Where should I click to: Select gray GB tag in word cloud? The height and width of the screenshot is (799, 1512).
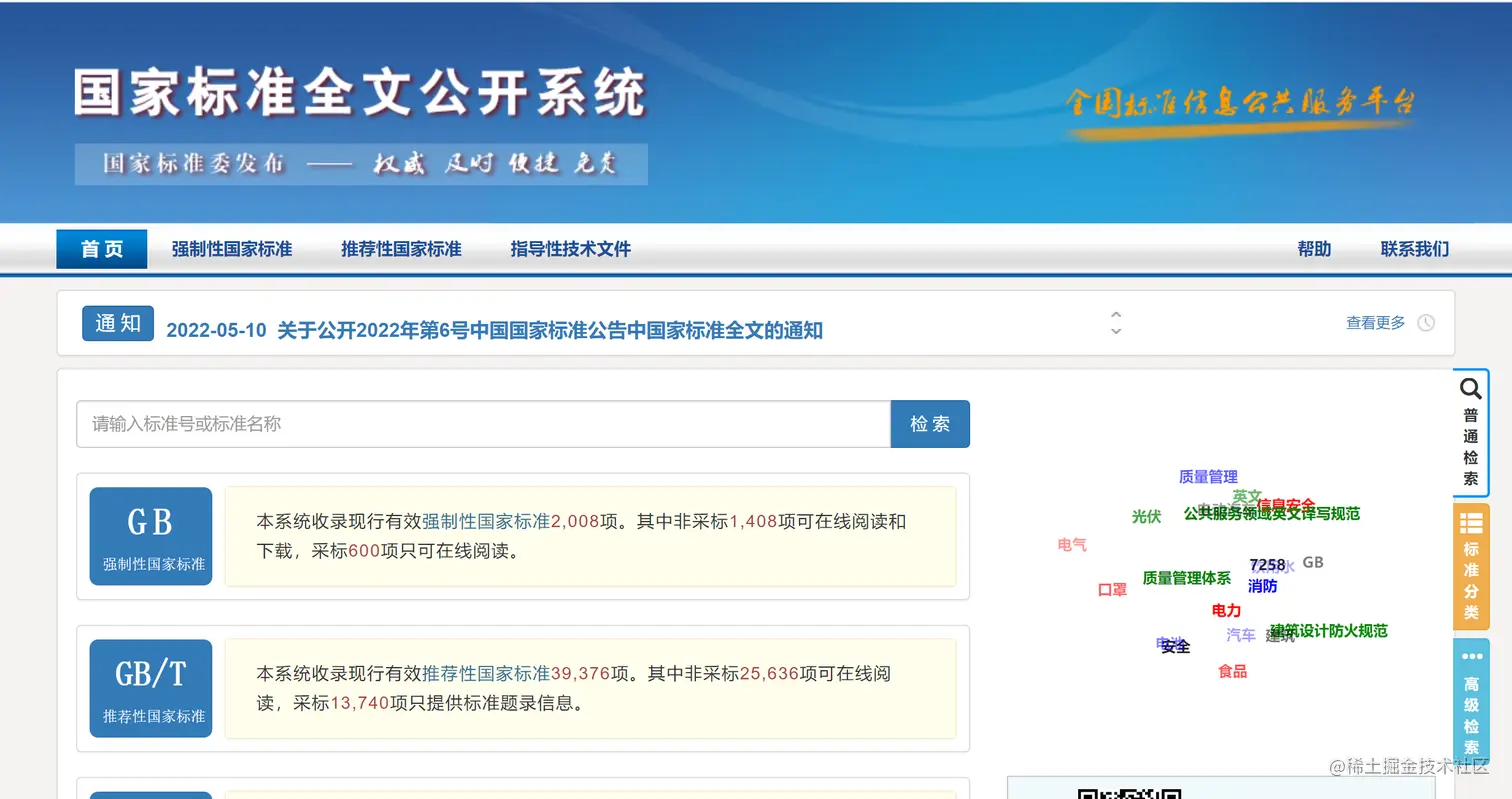pyautogui.click(x=1313, y=563)
